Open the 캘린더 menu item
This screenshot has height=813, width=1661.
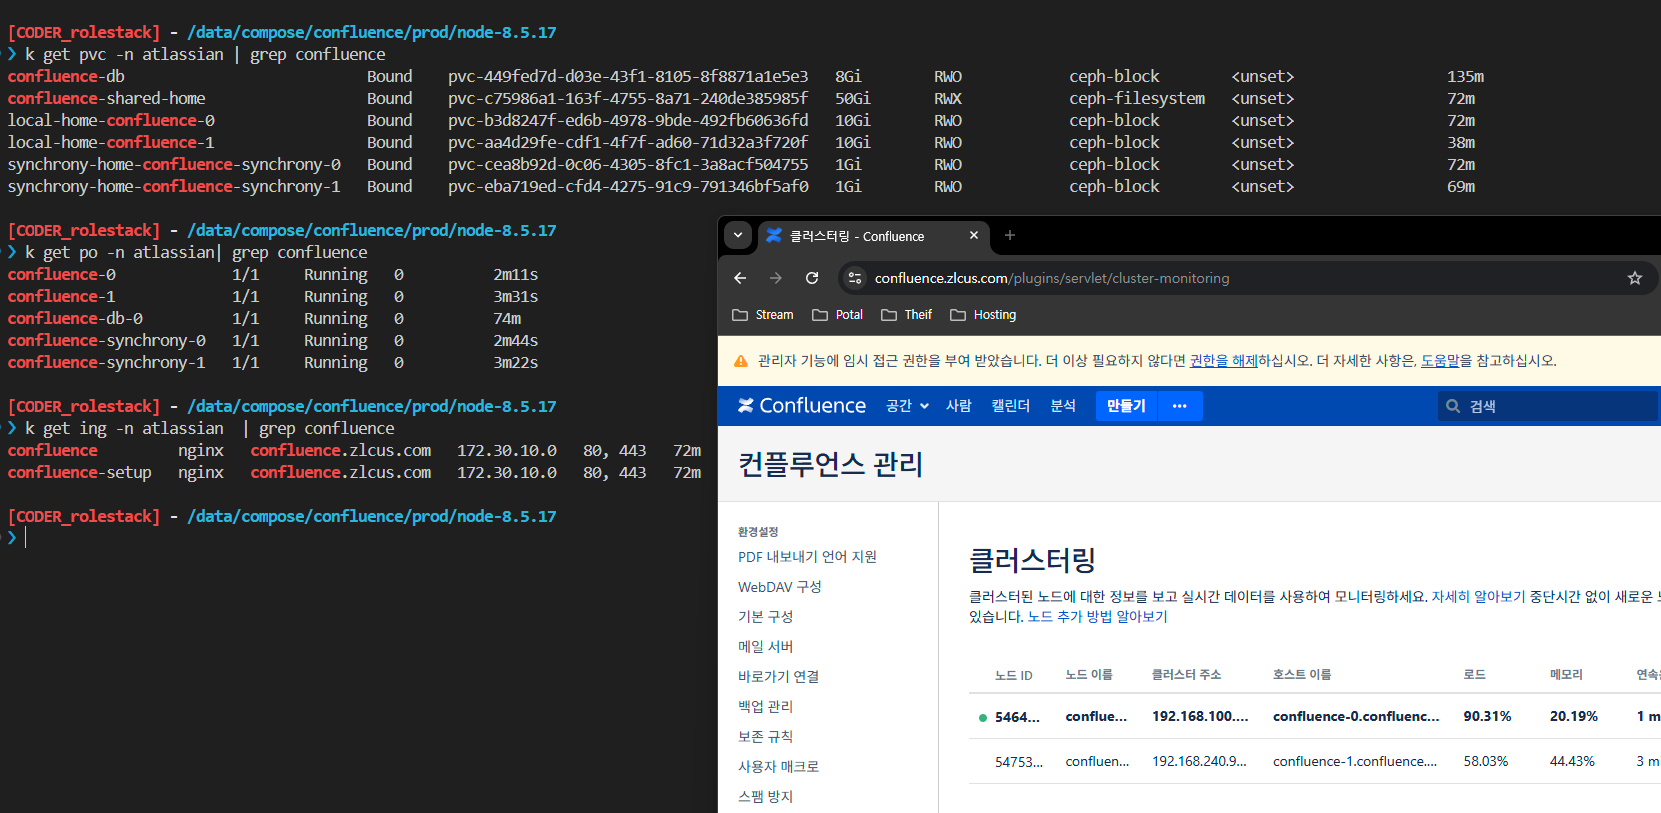1010,406
